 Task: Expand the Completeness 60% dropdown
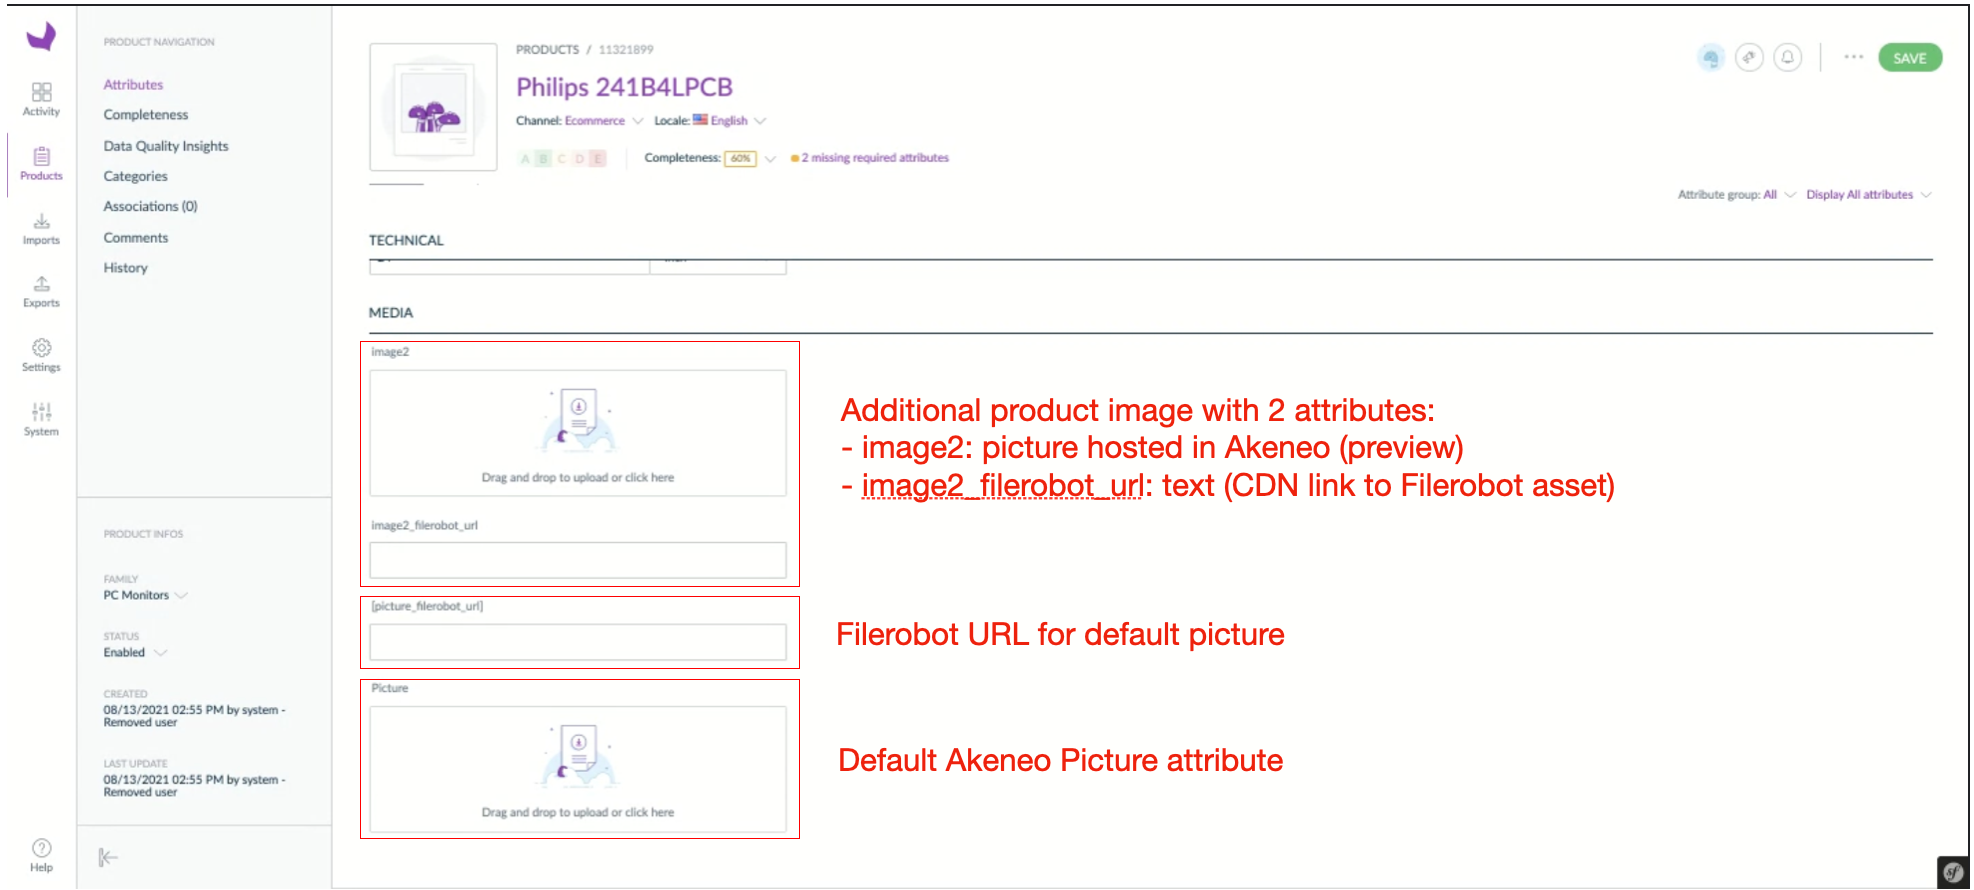pyautogui.click(x=750, y=158)
